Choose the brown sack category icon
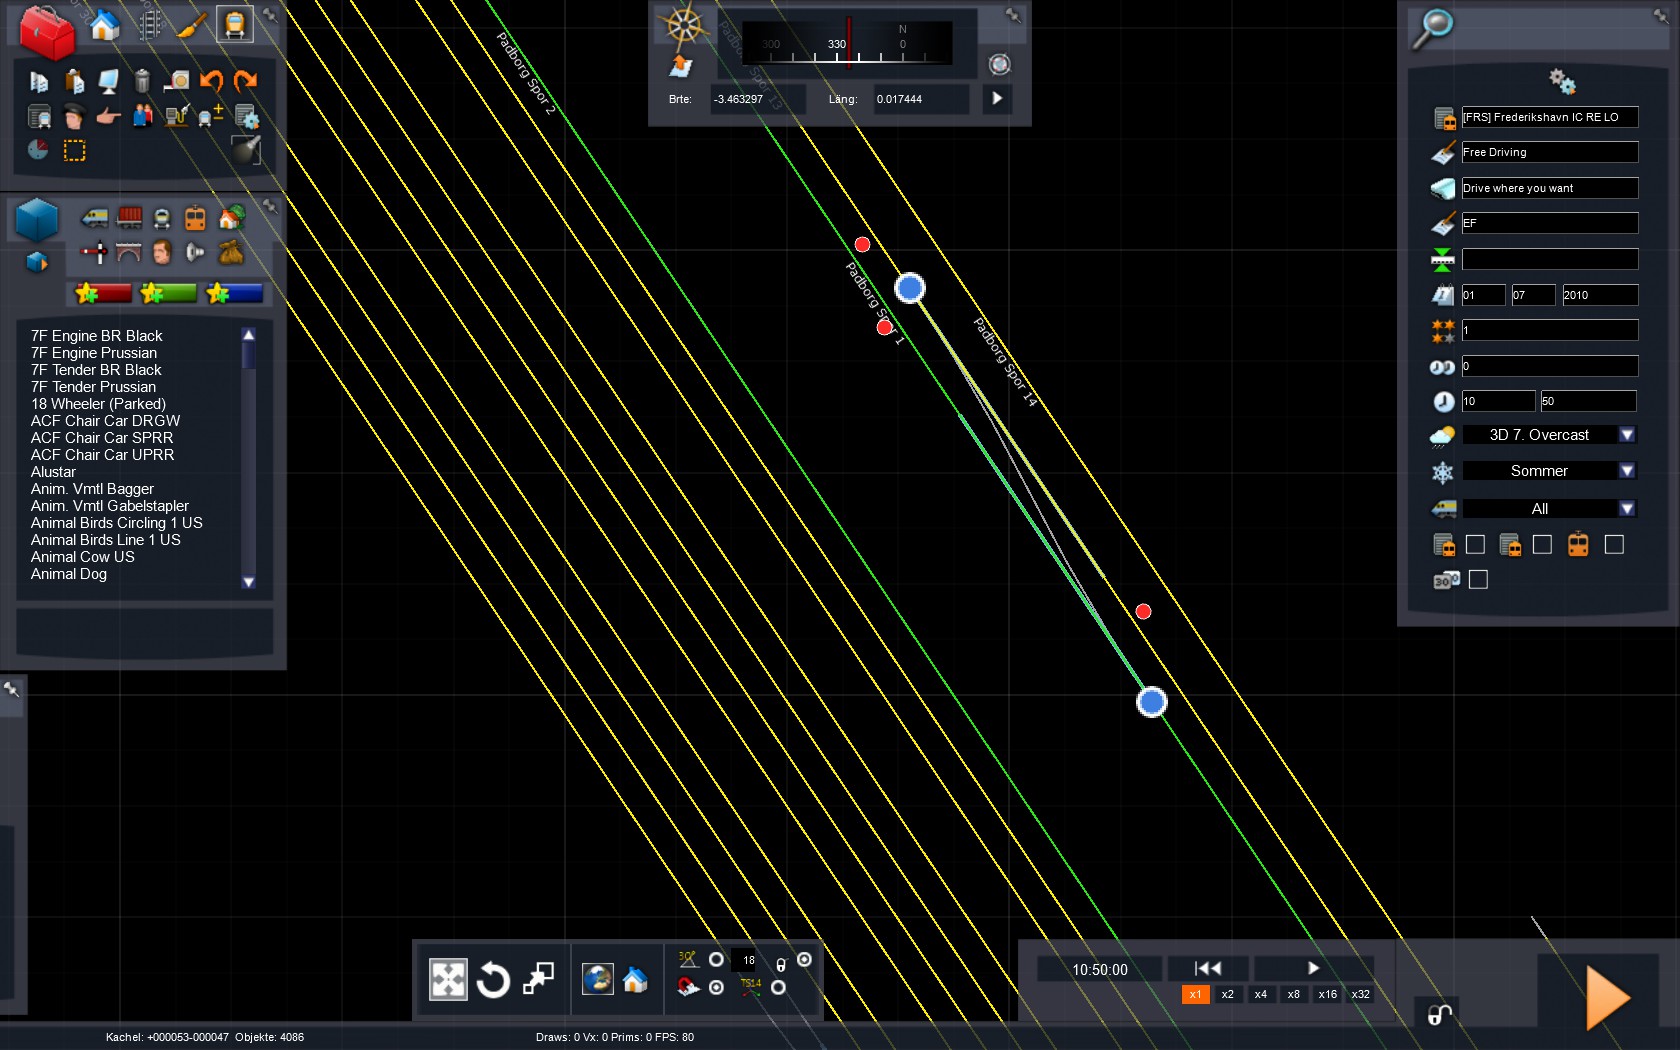Image resolution: width=1680 pixels, height=1050 pixels. point(231,252)
